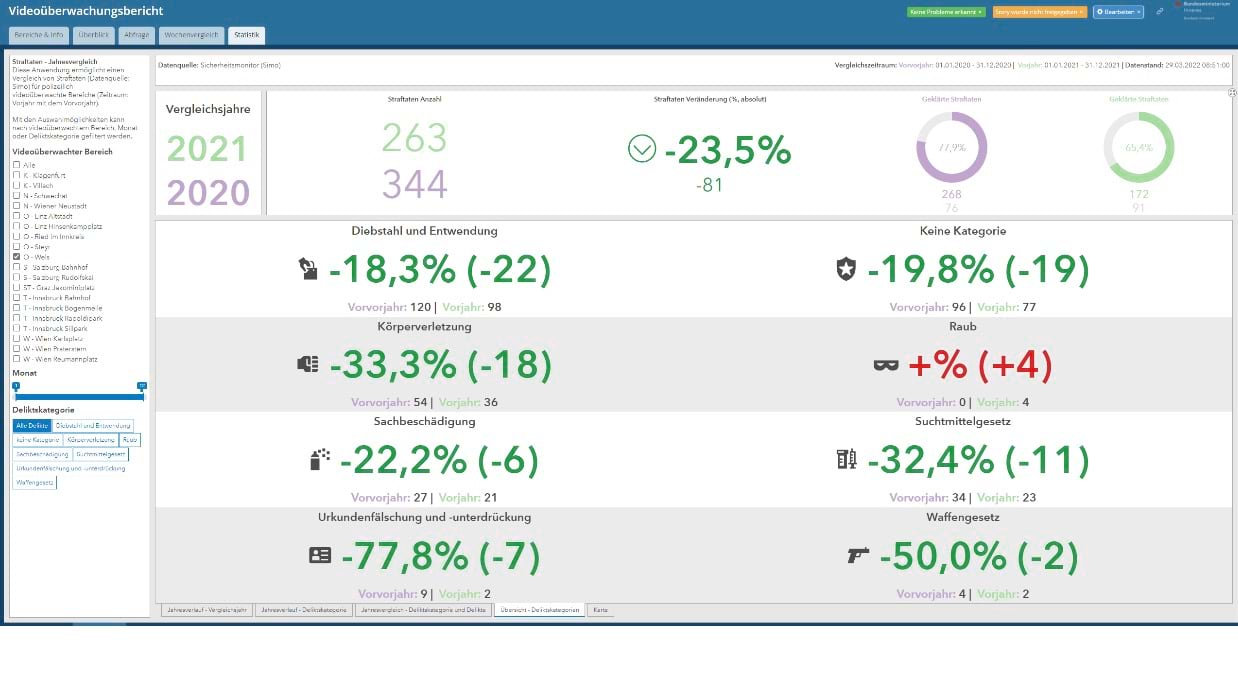Image resolution: width=1238 pixels, height=696 pixels.
Task: Click the fist icon for Körperverletzung
Action: pyautogui.click(x=307, y=364)
